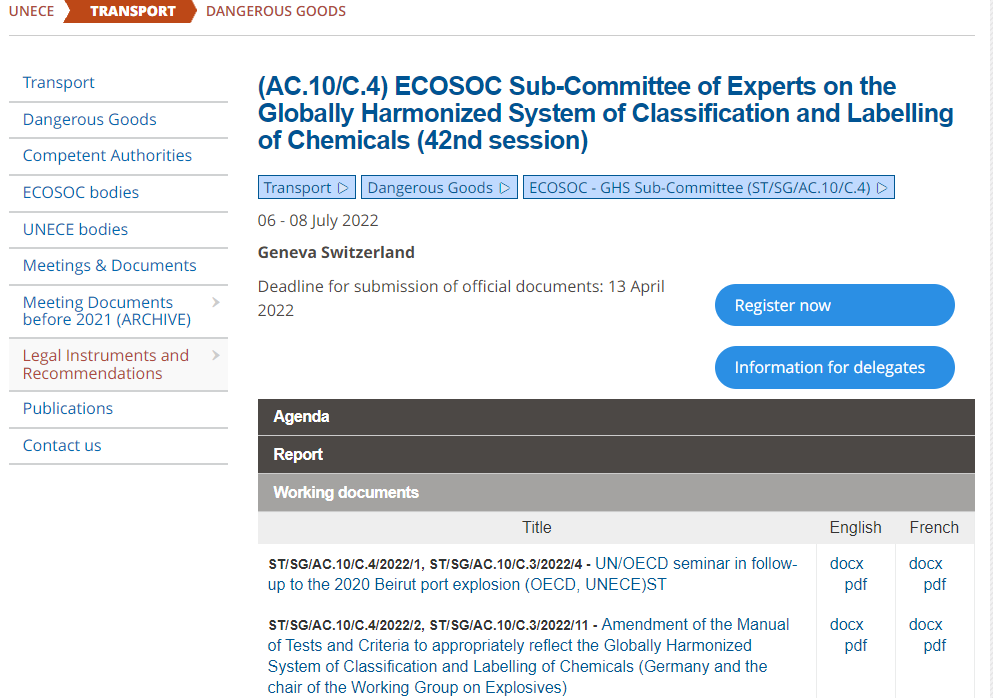
Task: Go to UNECE breadcrumb link
Action: pos(31,11)
